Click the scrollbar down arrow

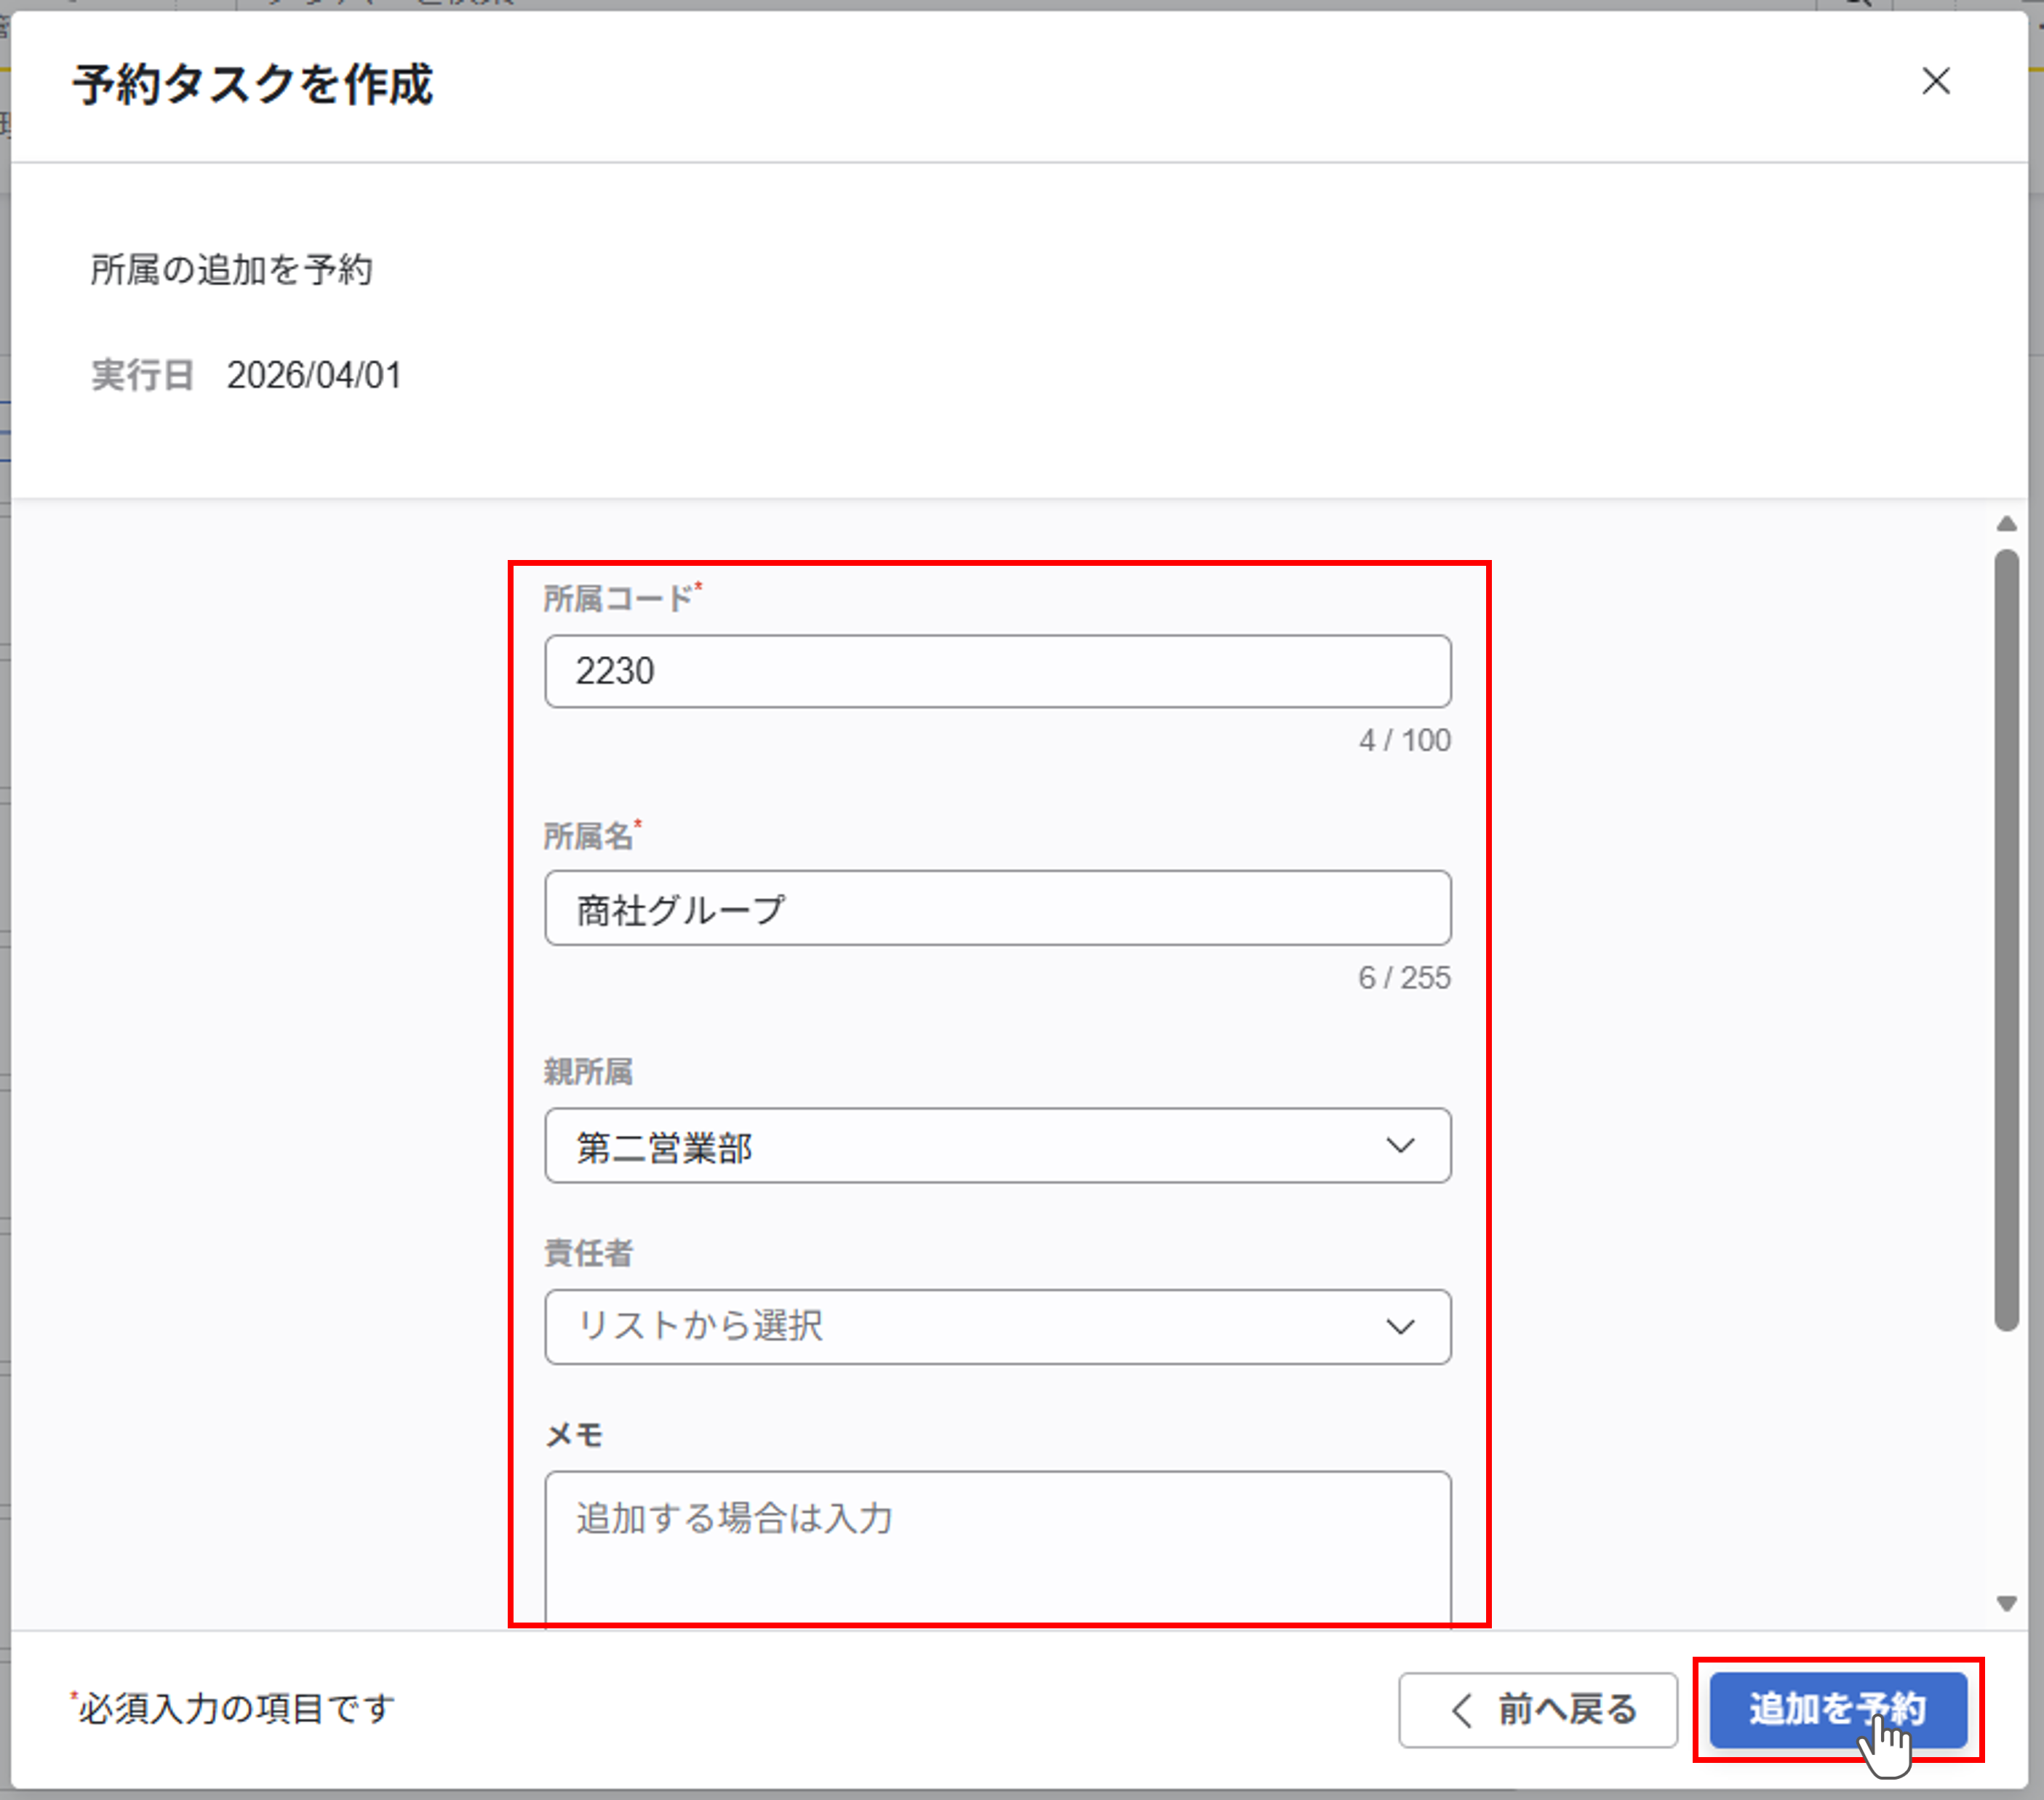[2006, 1603]
